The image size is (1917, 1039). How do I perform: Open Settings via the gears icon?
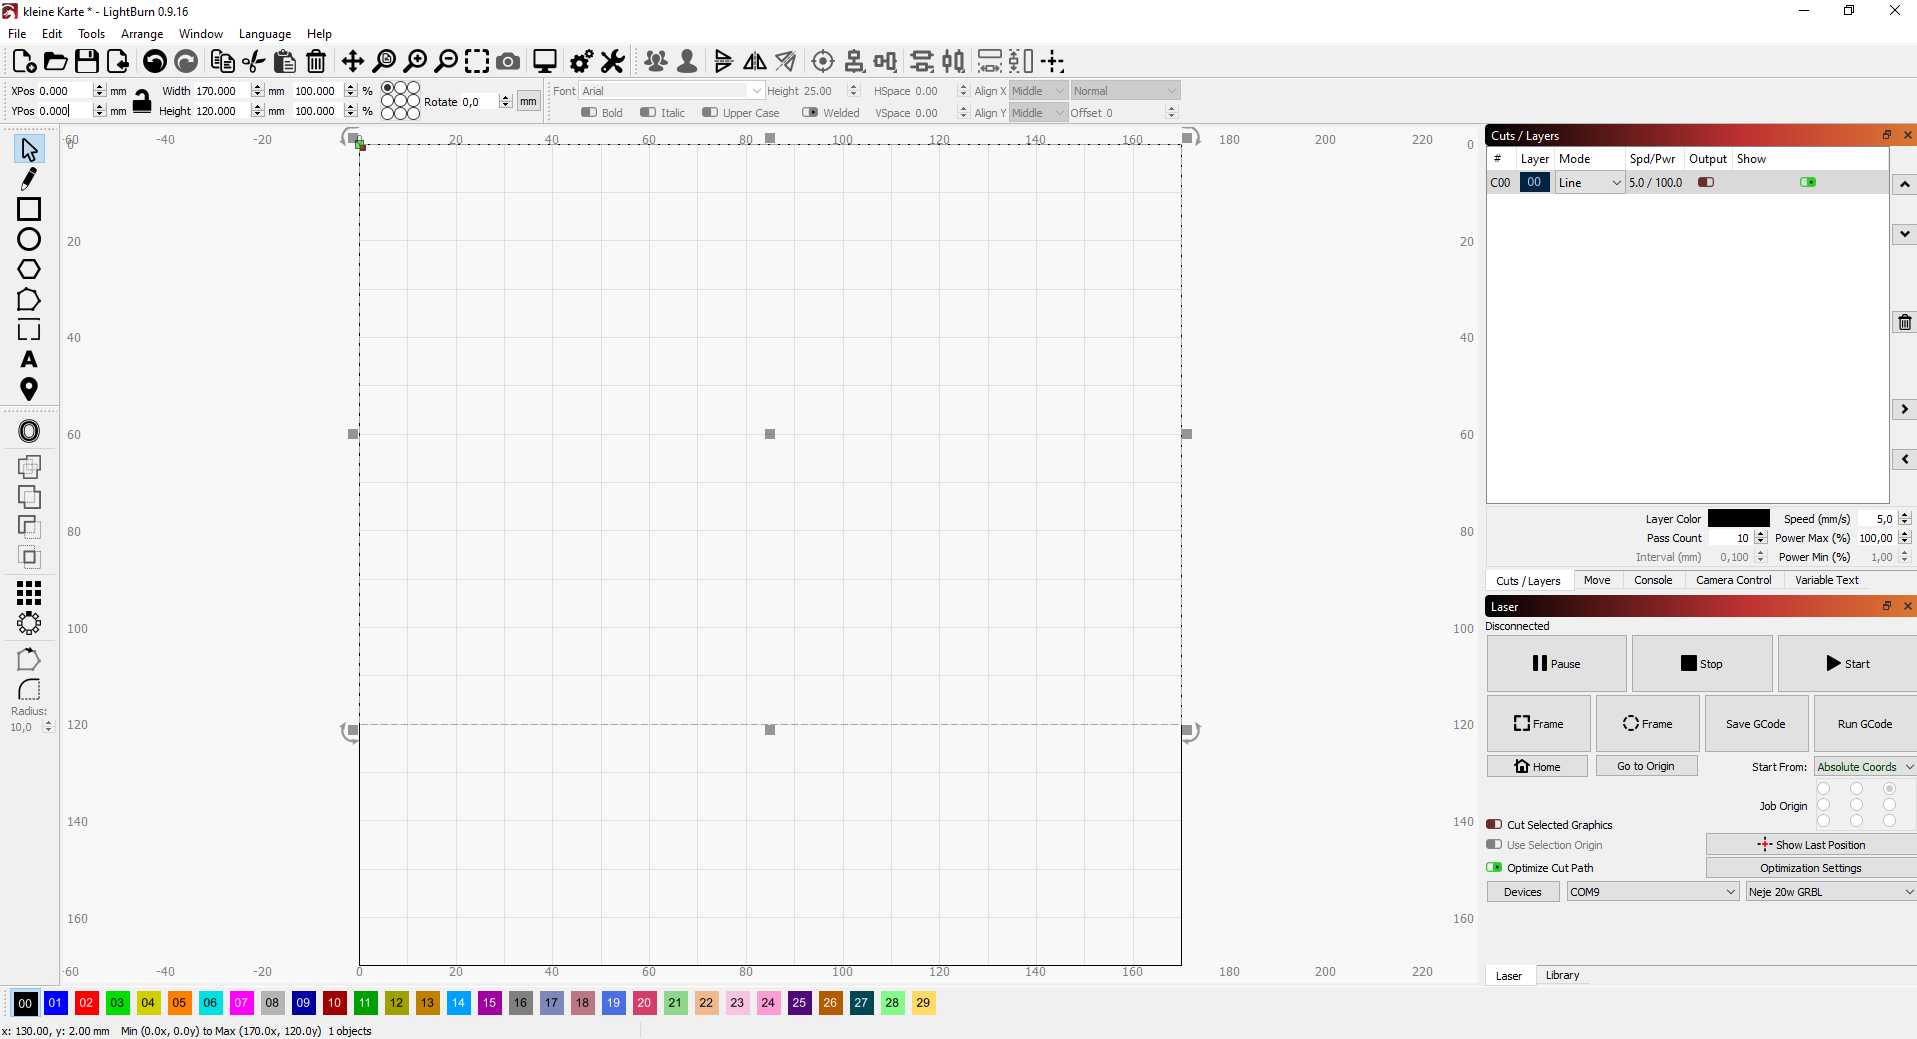click(x=581, y=62)
